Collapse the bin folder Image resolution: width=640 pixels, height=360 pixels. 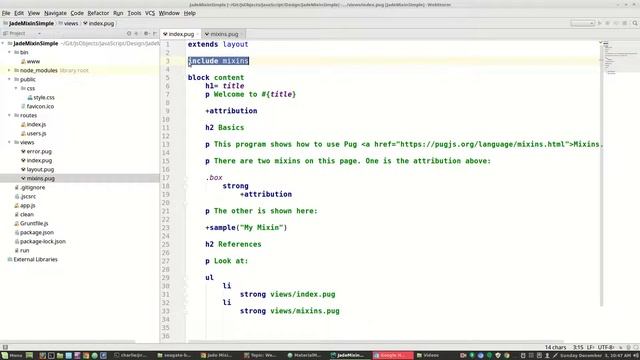point(9,52)
